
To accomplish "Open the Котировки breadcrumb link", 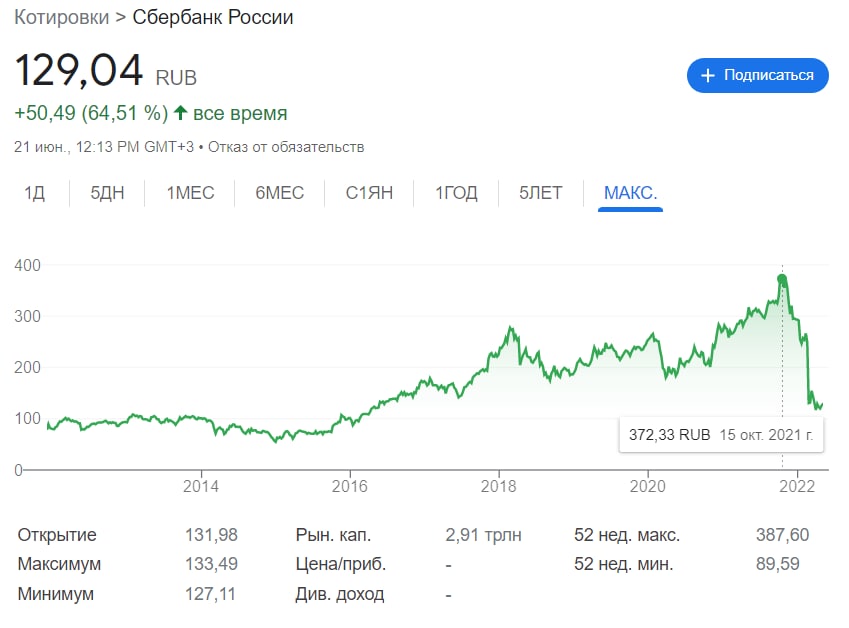I will [x=62, y=17].
